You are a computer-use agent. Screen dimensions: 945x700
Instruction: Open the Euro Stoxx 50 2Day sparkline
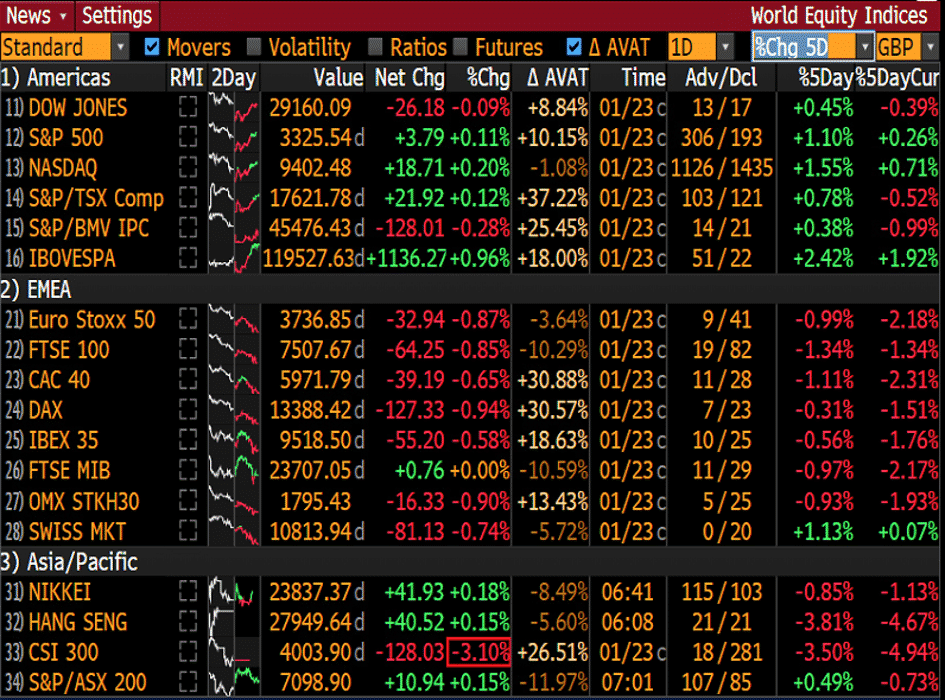[x=234, y=320]
